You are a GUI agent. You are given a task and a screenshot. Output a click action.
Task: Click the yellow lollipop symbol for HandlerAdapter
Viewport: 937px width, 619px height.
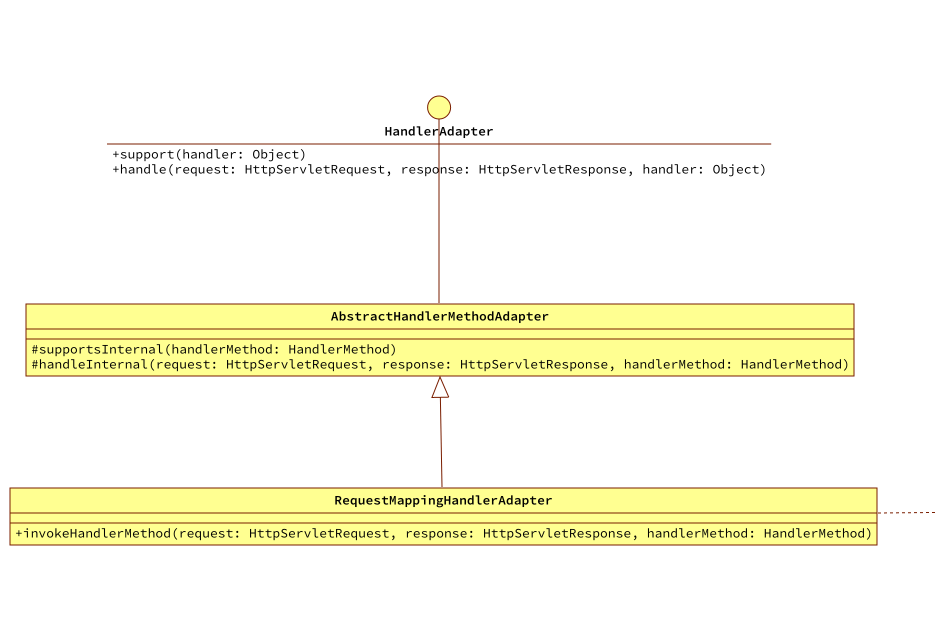click(x=439, y=107)
